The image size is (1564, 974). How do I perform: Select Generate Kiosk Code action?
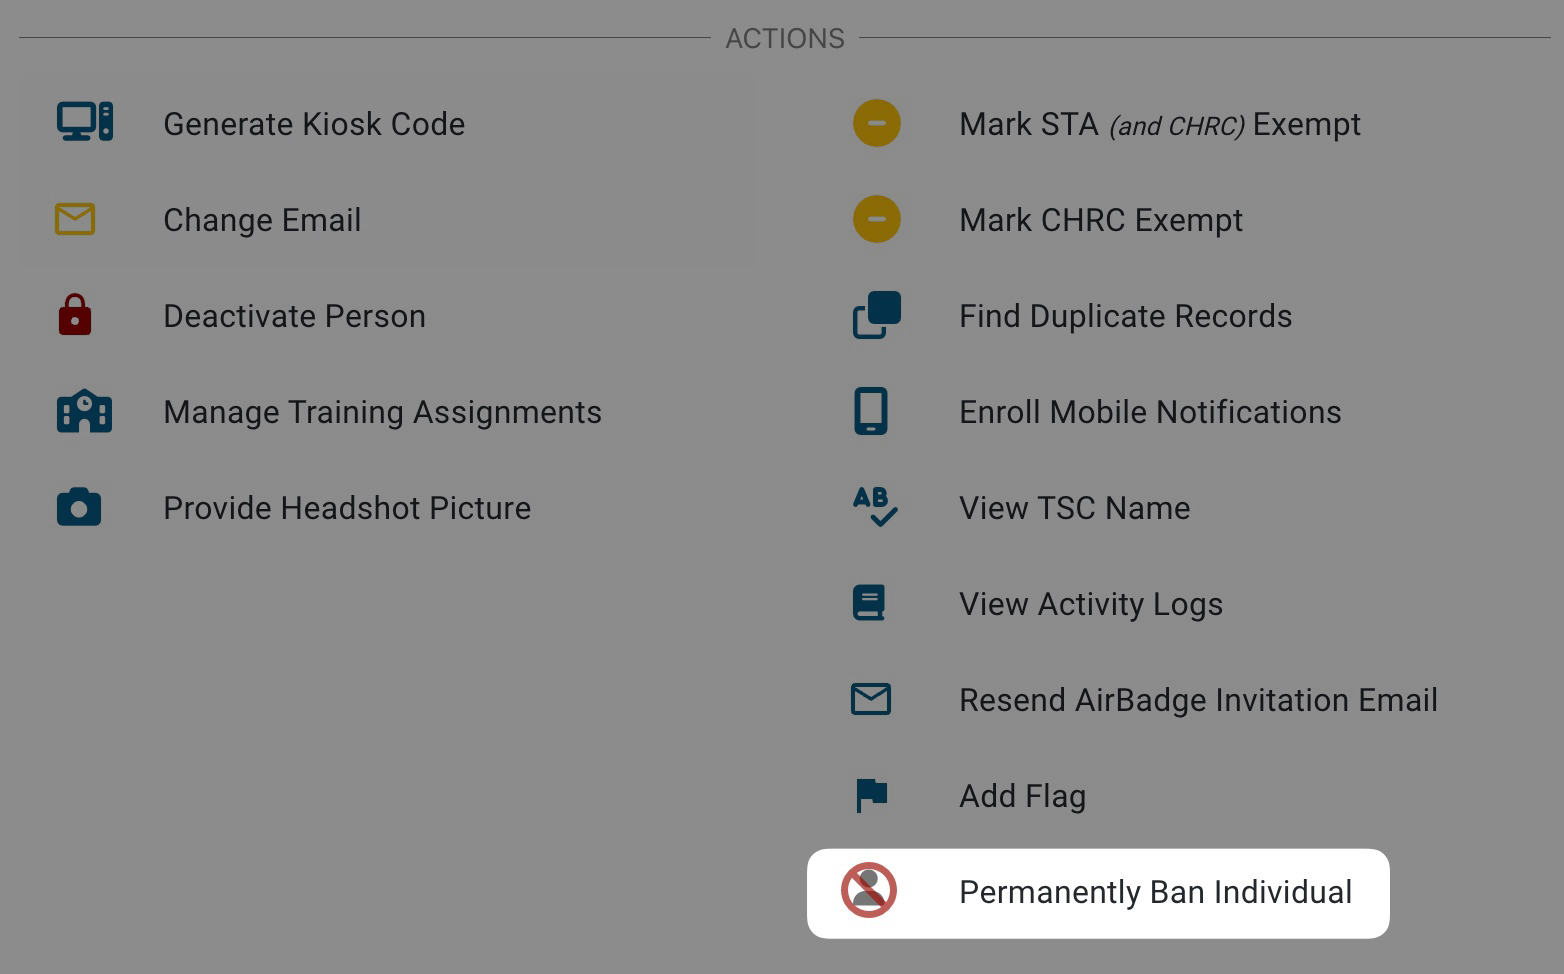(x=314, y=124)
